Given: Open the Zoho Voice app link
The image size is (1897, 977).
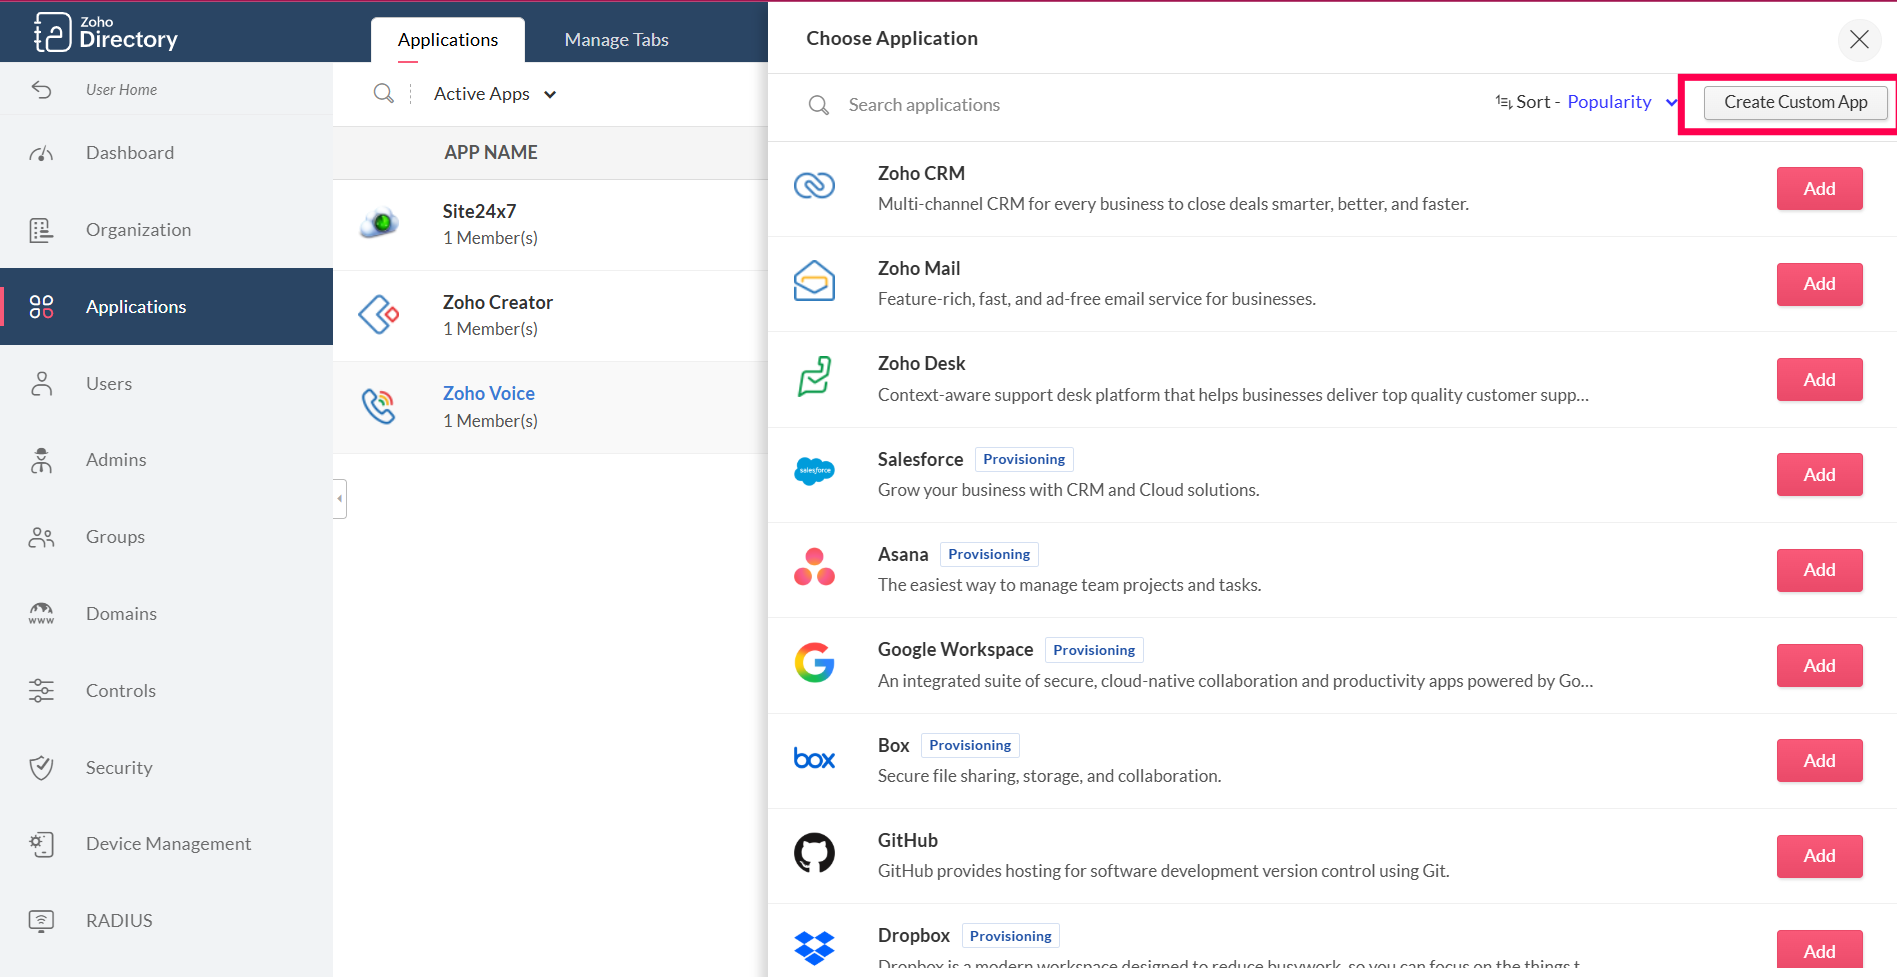Looking at the screenshot, I should click(488, 394).
